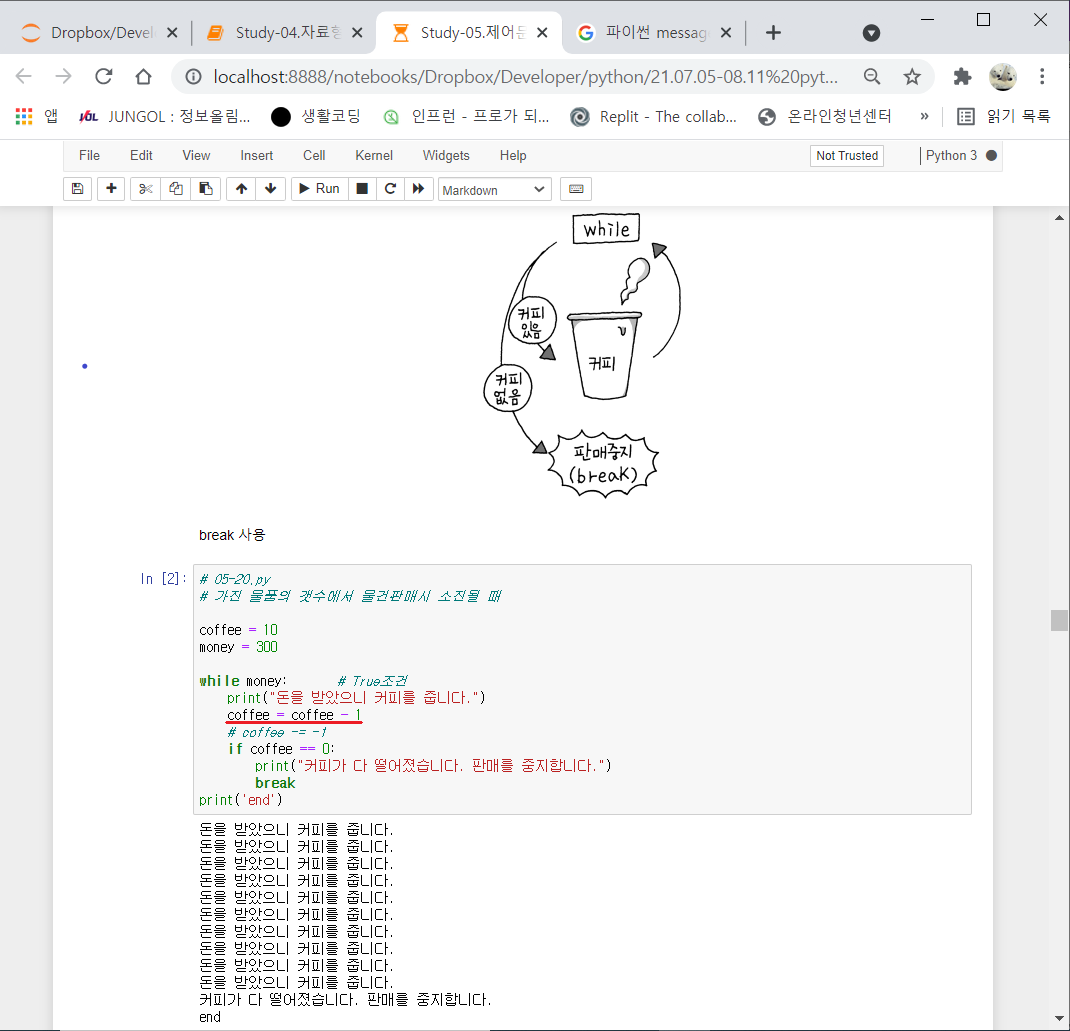The image size is (1070, 1031).
Task: Open a new browser tab
Action: click(773, 33)
